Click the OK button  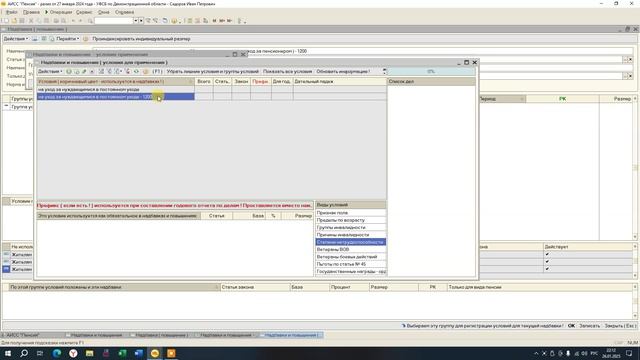tap(571, 326)
